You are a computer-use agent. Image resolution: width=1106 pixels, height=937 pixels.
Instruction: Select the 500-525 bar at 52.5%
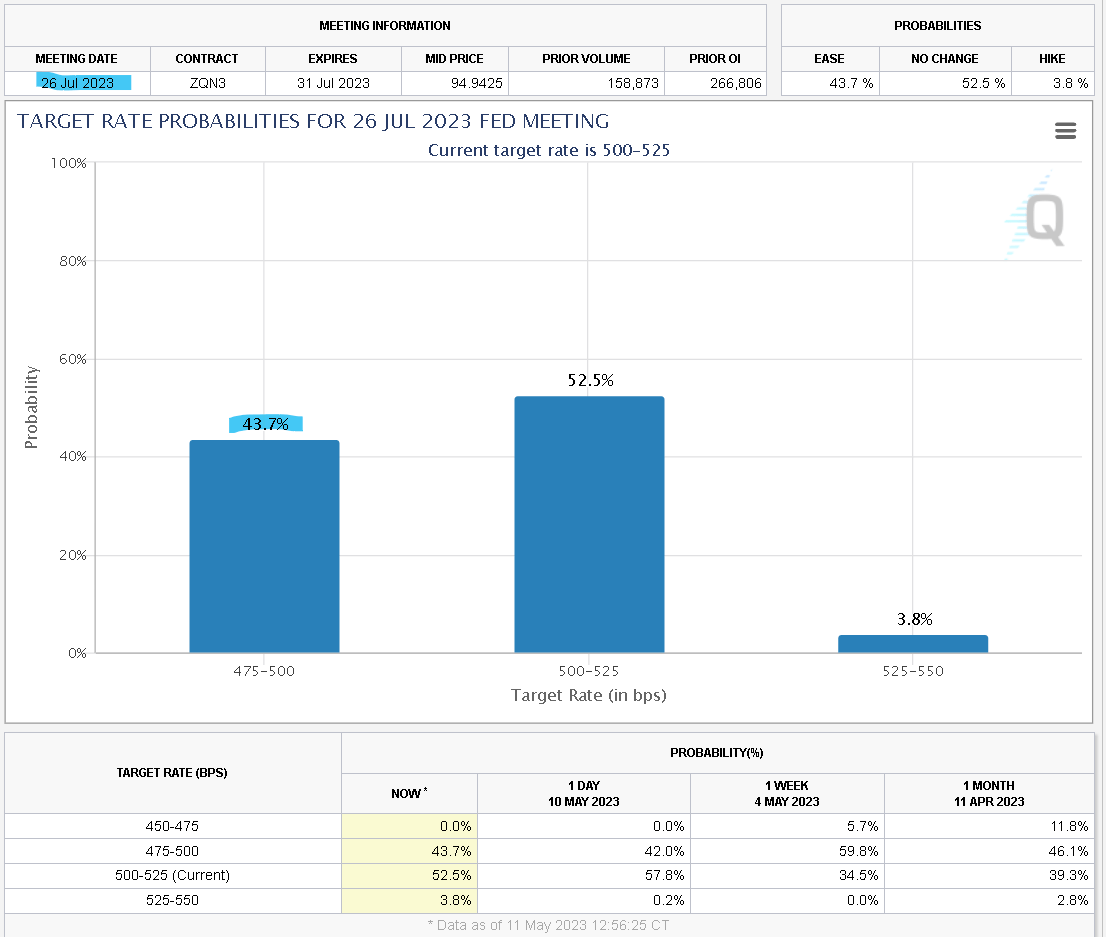point(589,524)
